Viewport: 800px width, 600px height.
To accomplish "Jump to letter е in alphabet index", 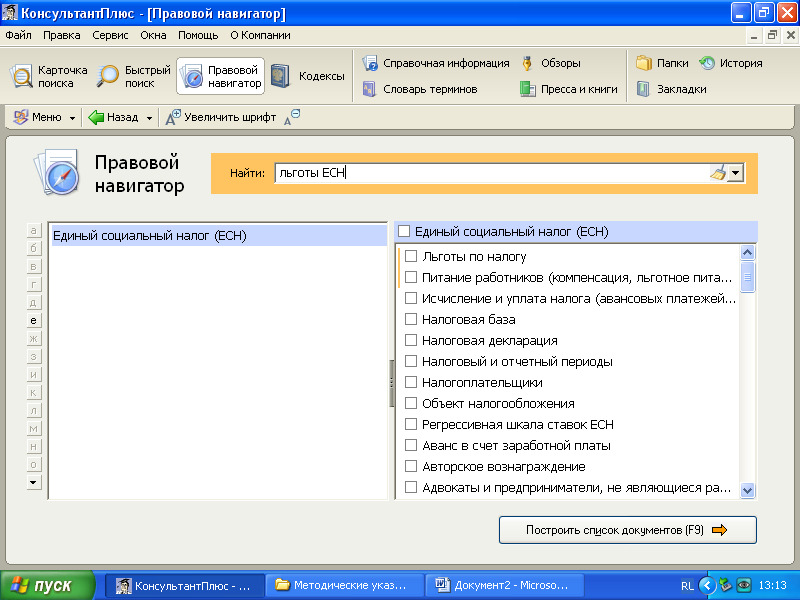I will point(34,320).
